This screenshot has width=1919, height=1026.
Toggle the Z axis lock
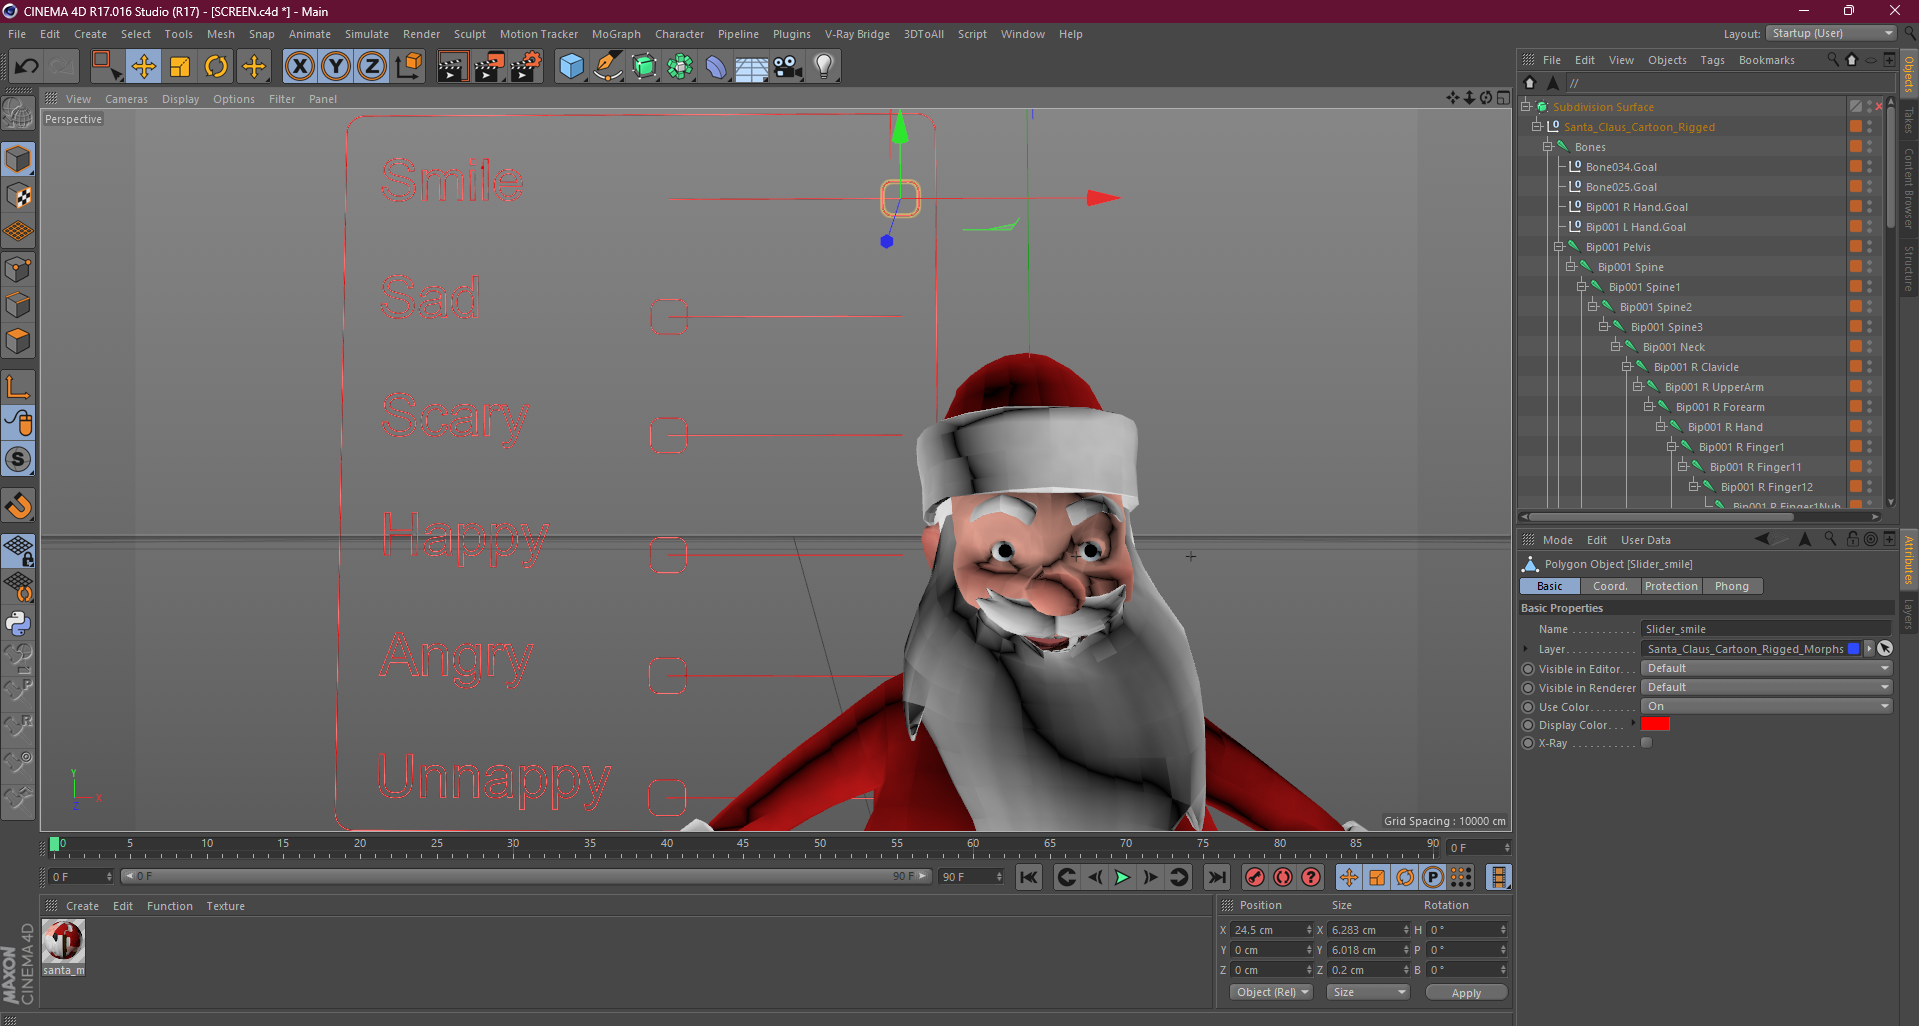372,67
